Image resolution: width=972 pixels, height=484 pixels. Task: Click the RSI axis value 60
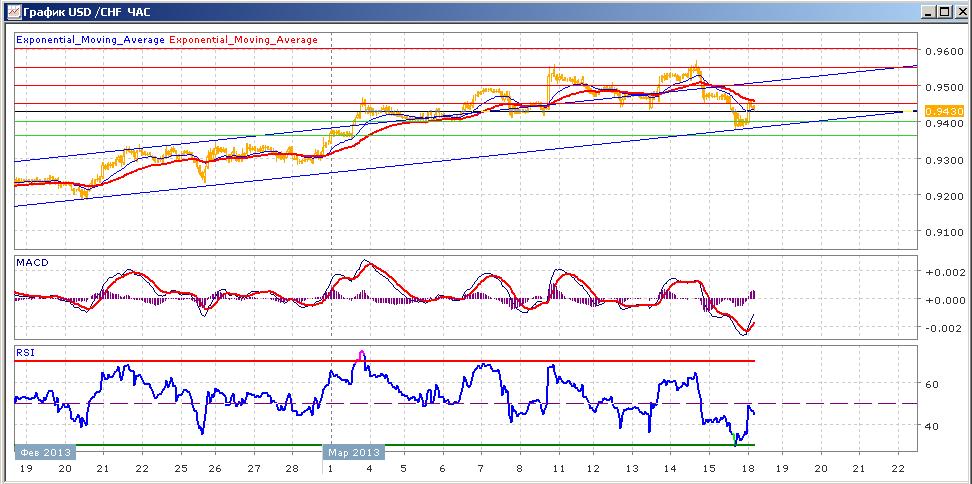[x=934, y=384]
